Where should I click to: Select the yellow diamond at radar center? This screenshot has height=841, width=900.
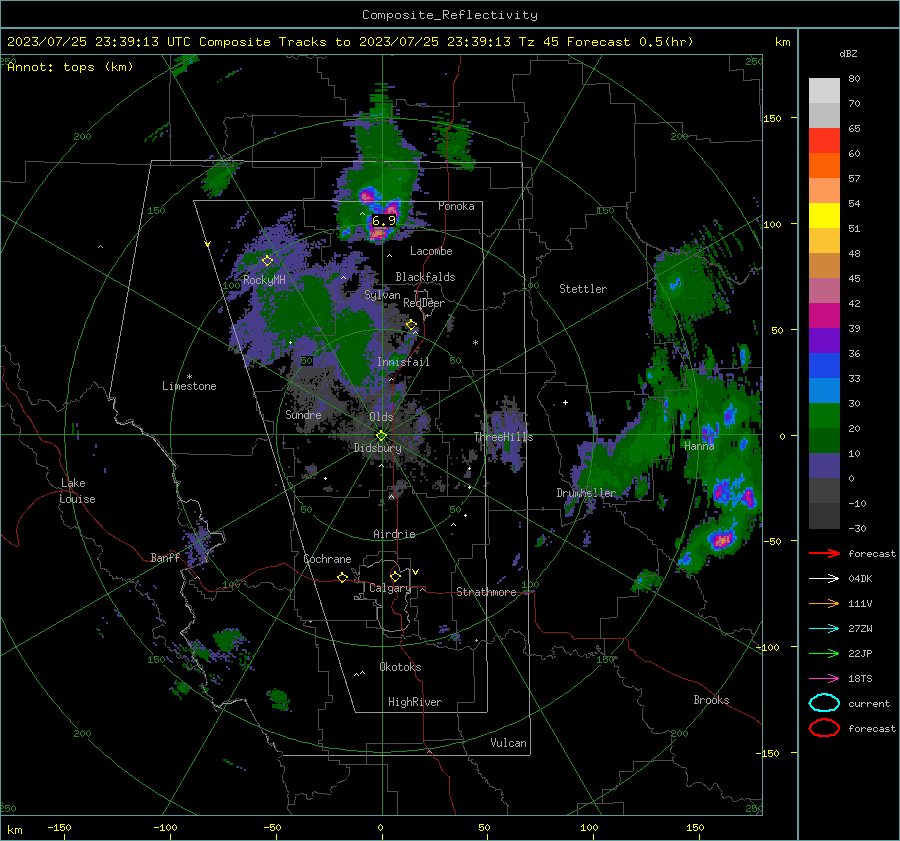click(381, 436)
